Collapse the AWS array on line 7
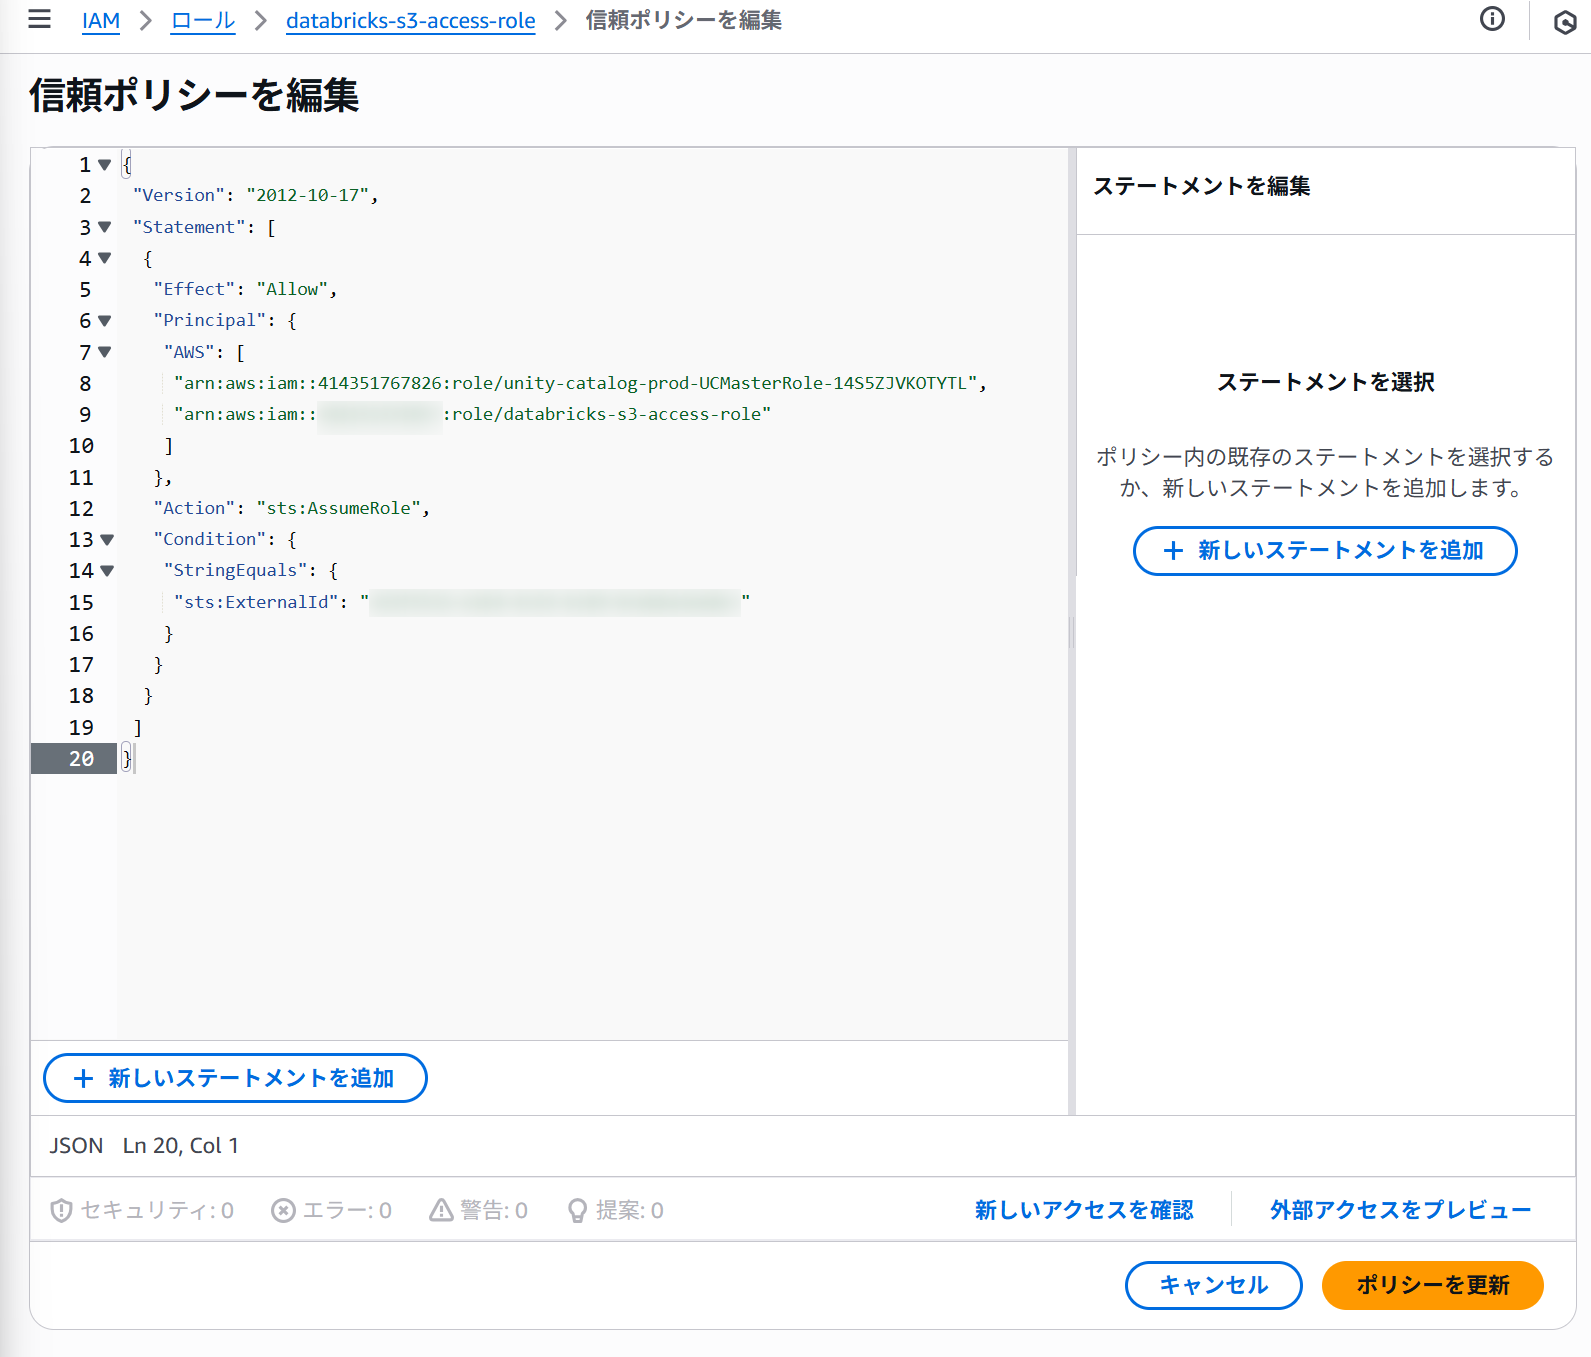Image resolution: width=1591 pixels, height=1357 pixels. pos(105,352)
